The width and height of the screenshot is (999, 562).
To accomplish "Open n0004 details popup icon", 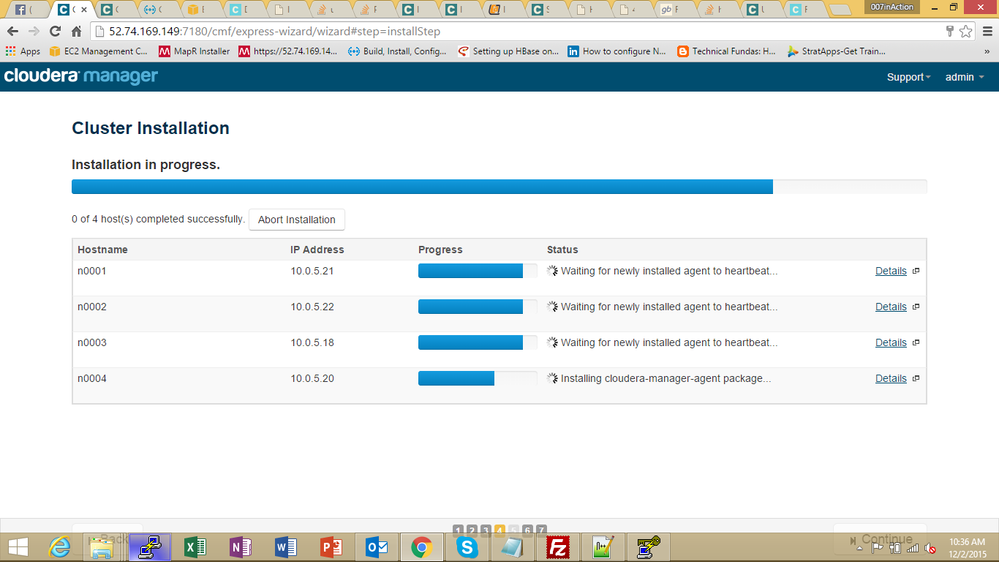I will (x=916, y=378).
